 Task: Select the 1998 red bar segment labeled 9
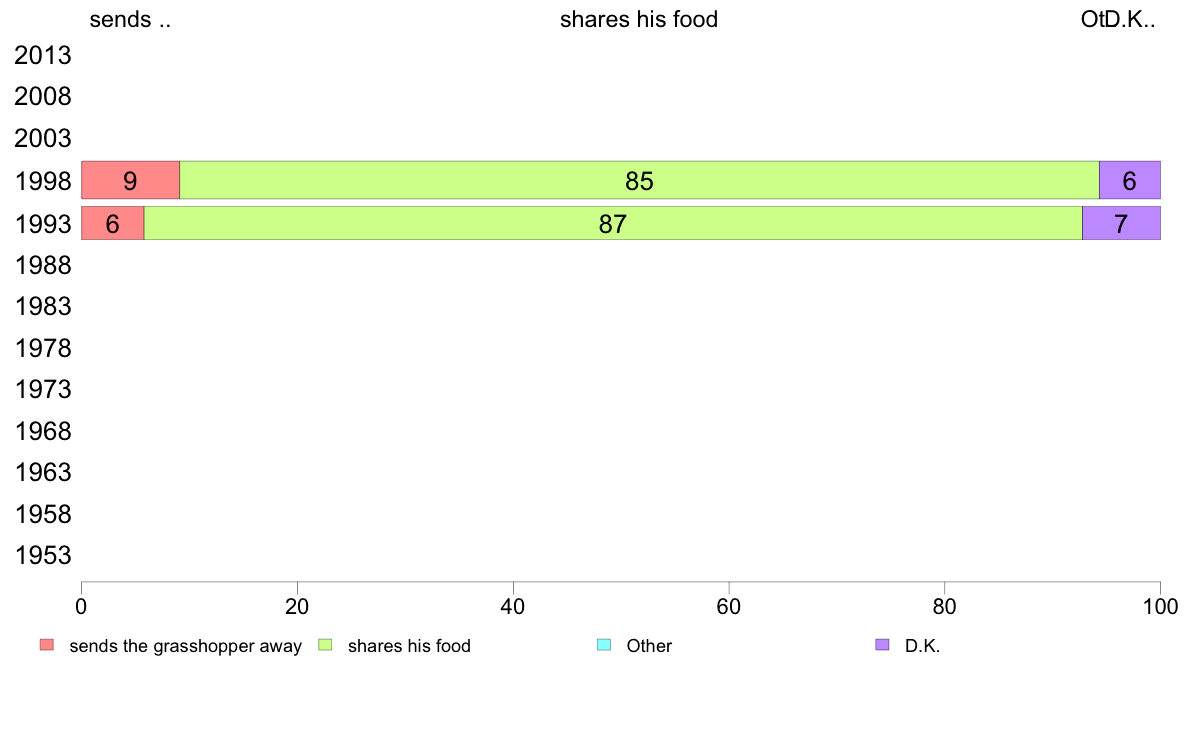pos(130,180)
